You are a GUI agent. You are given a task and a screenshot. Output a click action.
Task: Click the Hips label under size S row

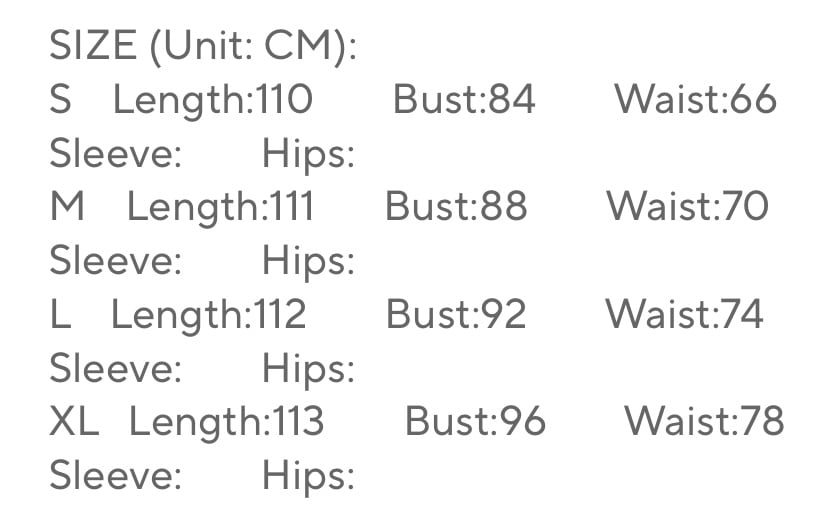pos(308,154)
